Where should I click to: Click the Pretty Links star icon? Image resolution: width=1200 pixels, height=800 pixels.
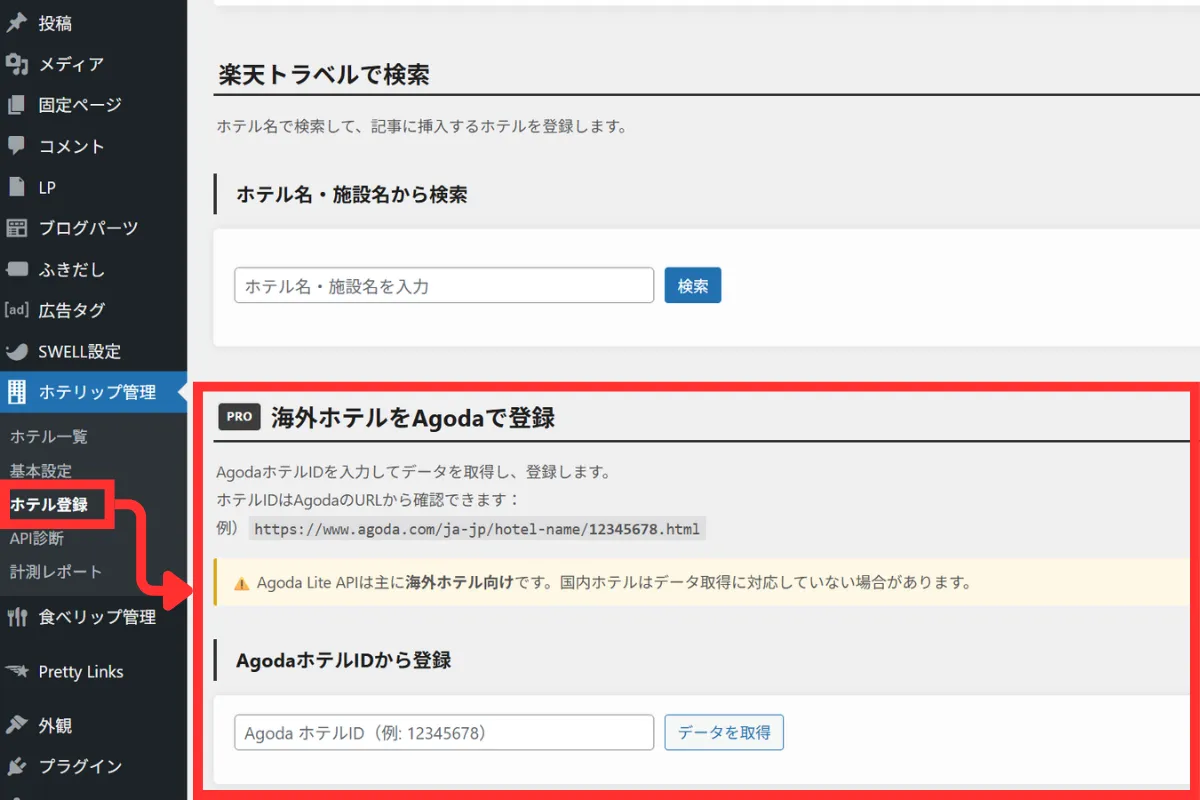click(16, 672)
